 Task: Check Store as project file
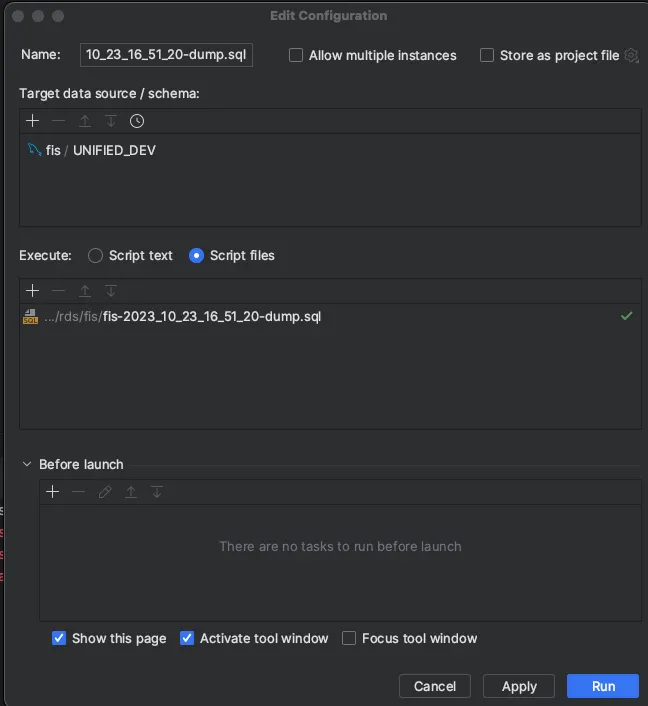[x=487, y=56]
